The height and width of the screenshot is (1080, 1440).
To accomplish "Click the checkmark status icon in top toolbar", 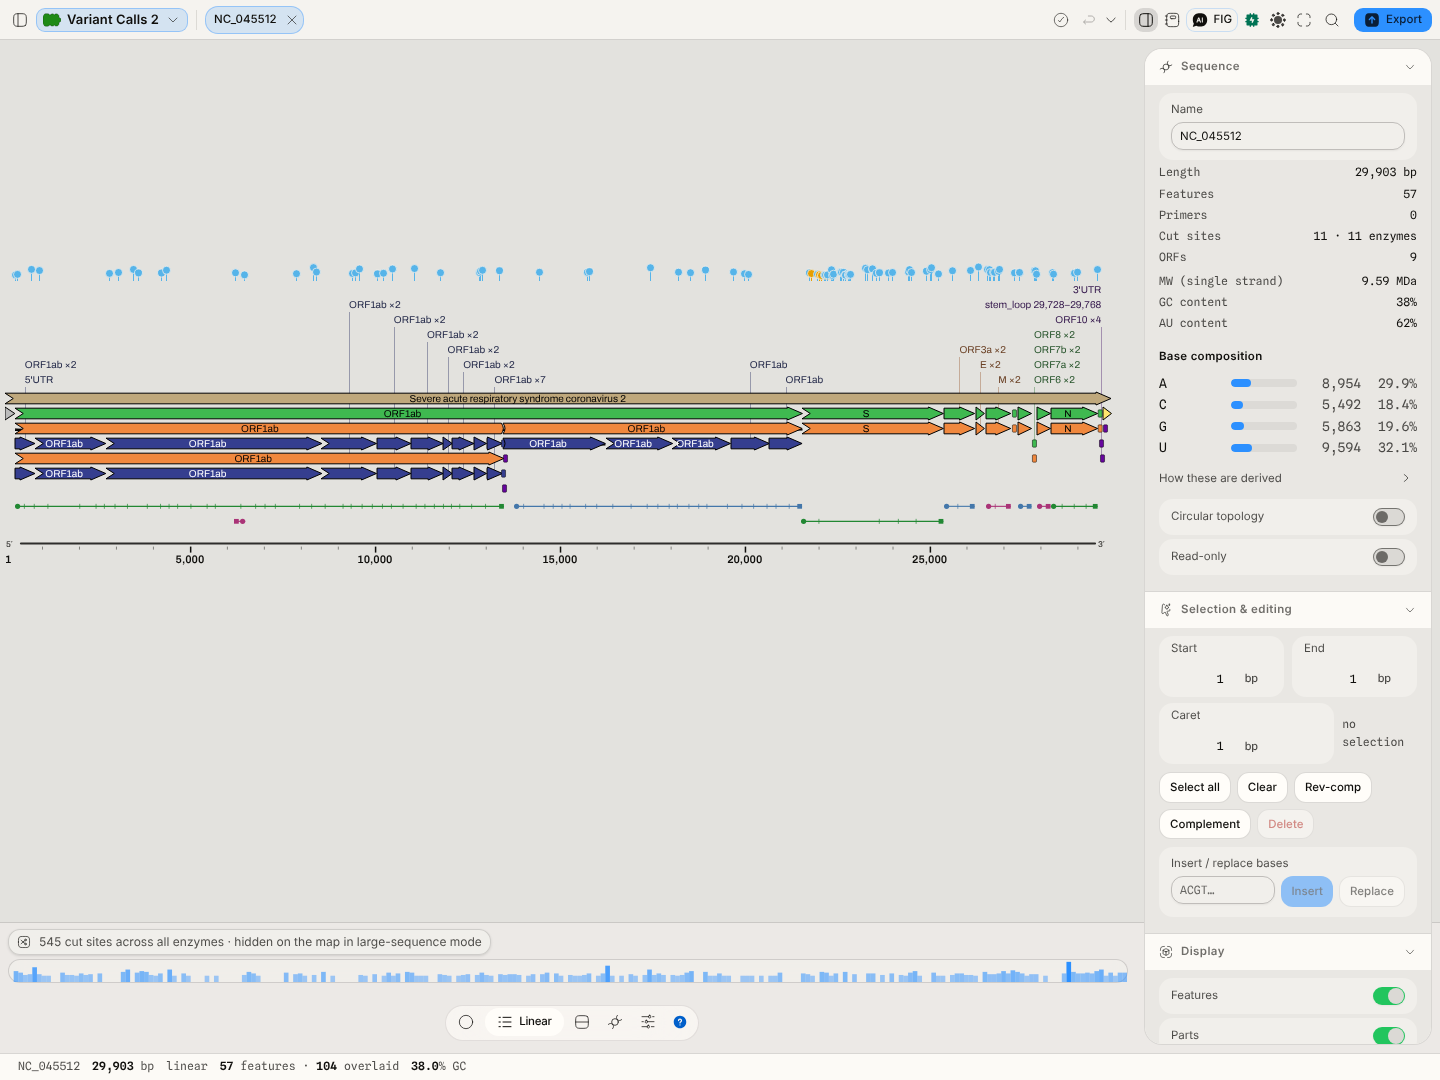I will point(1061,20).
